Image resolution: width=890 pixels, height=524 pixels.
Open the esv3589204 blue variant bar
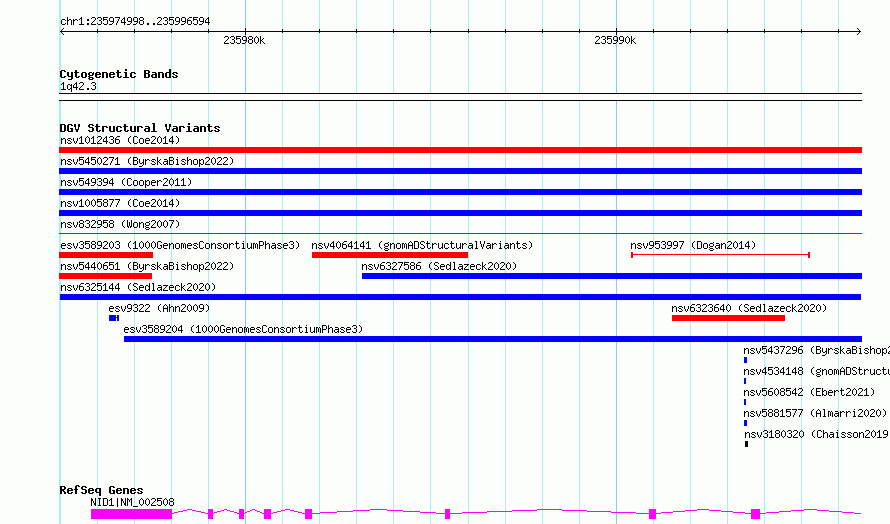493,339
